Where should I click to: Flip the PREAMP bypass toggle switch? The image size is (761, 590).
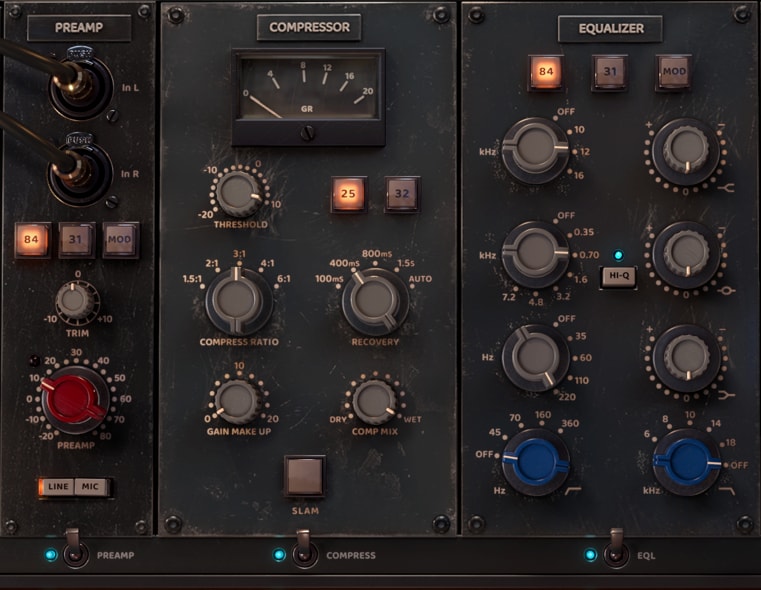75,549
